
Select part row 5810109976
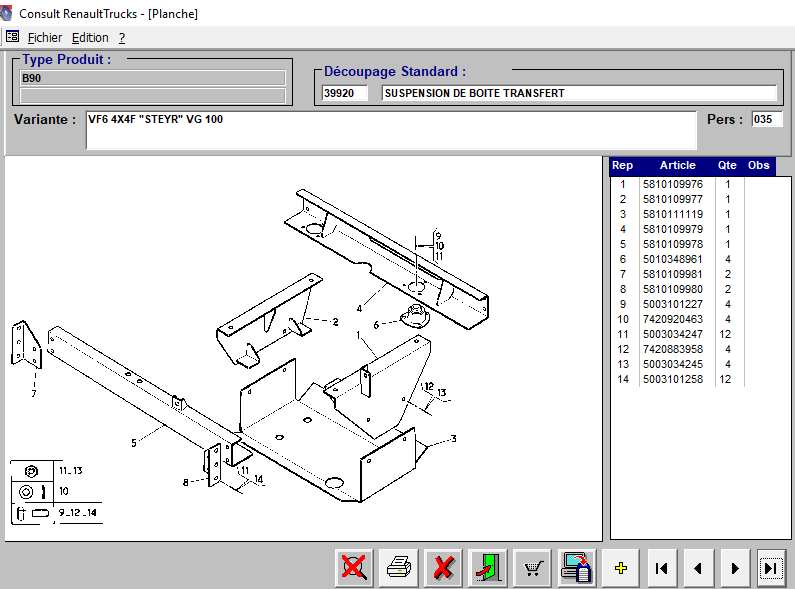672,184
